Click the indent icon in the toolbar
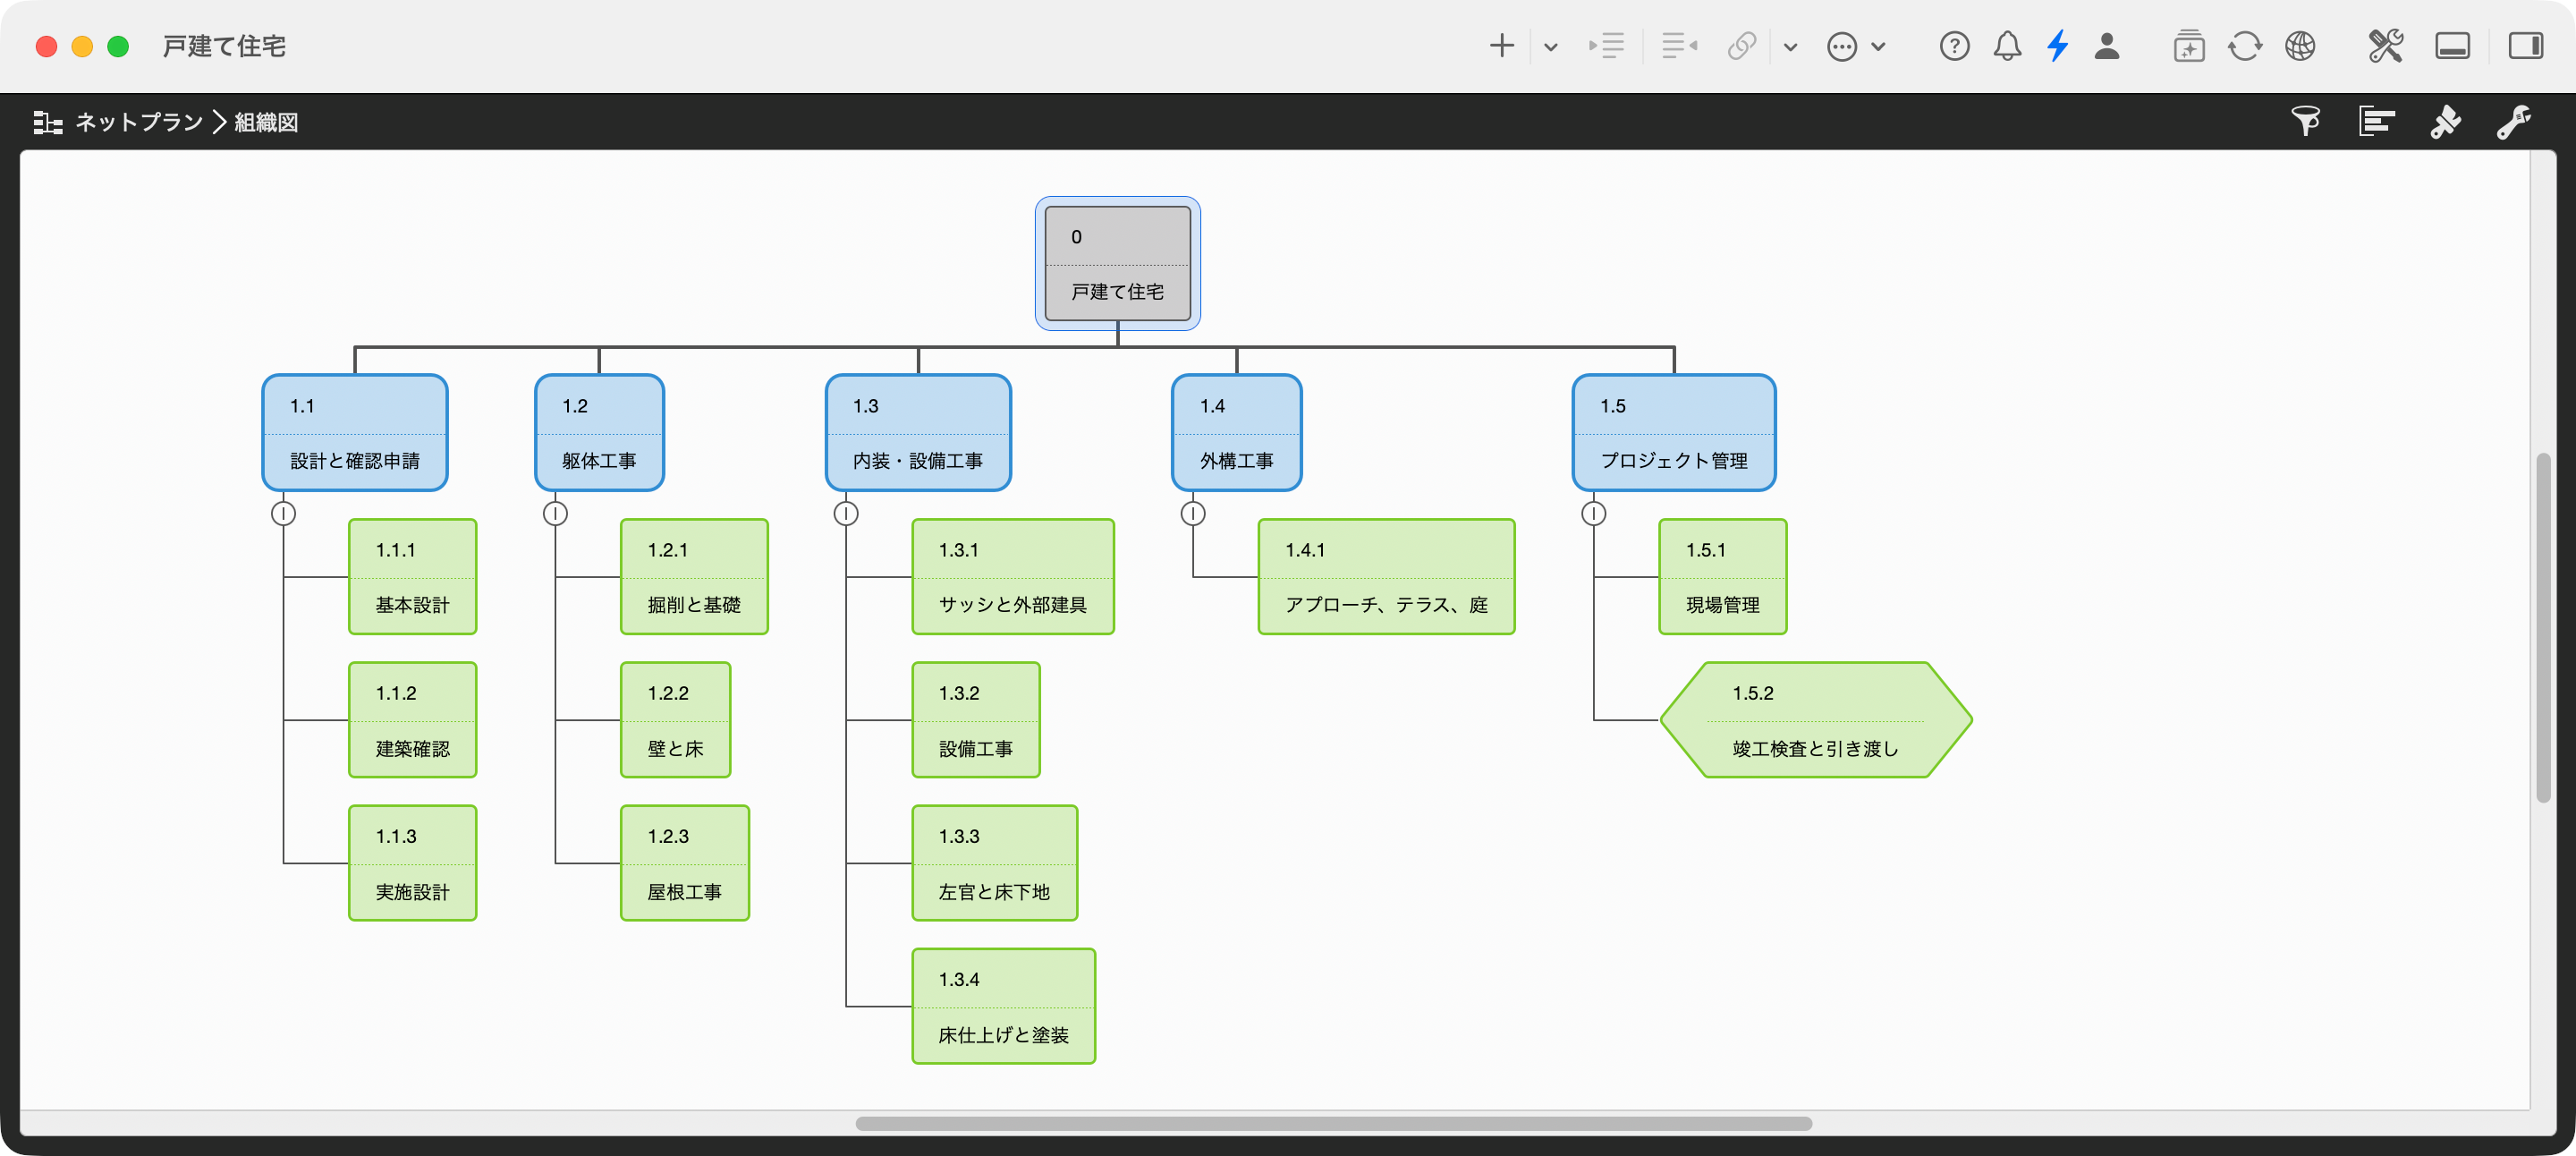The image size is (2576, 1156). pos(1606,46)
